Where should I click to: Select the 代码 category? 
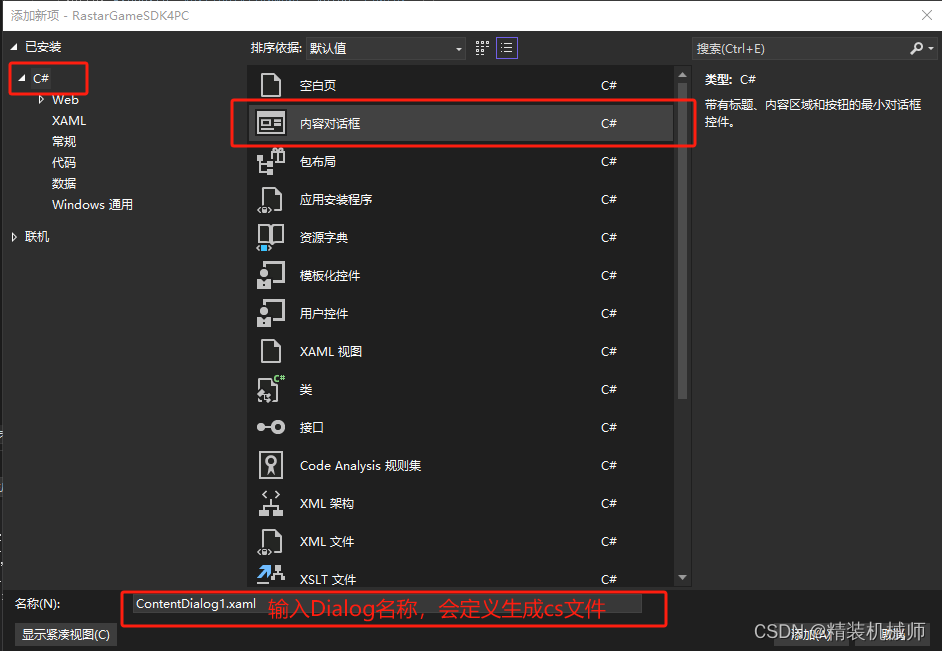pos(64,163)
